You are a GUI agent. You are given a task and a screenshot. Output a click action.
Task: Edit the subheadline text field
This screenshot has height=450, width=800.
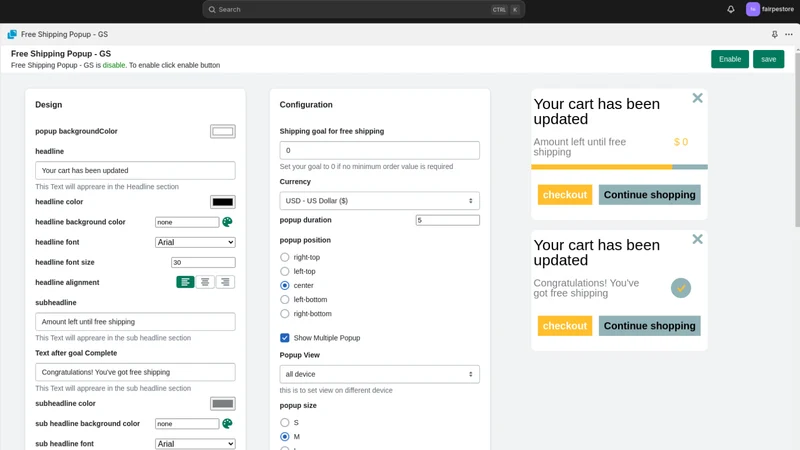(135, 321)
